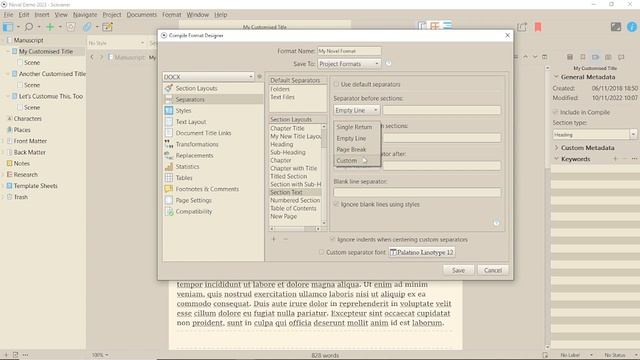This screenshot has width=640, height=360.
Task: Toggle split editor icon in header
Action: point(544,57)
